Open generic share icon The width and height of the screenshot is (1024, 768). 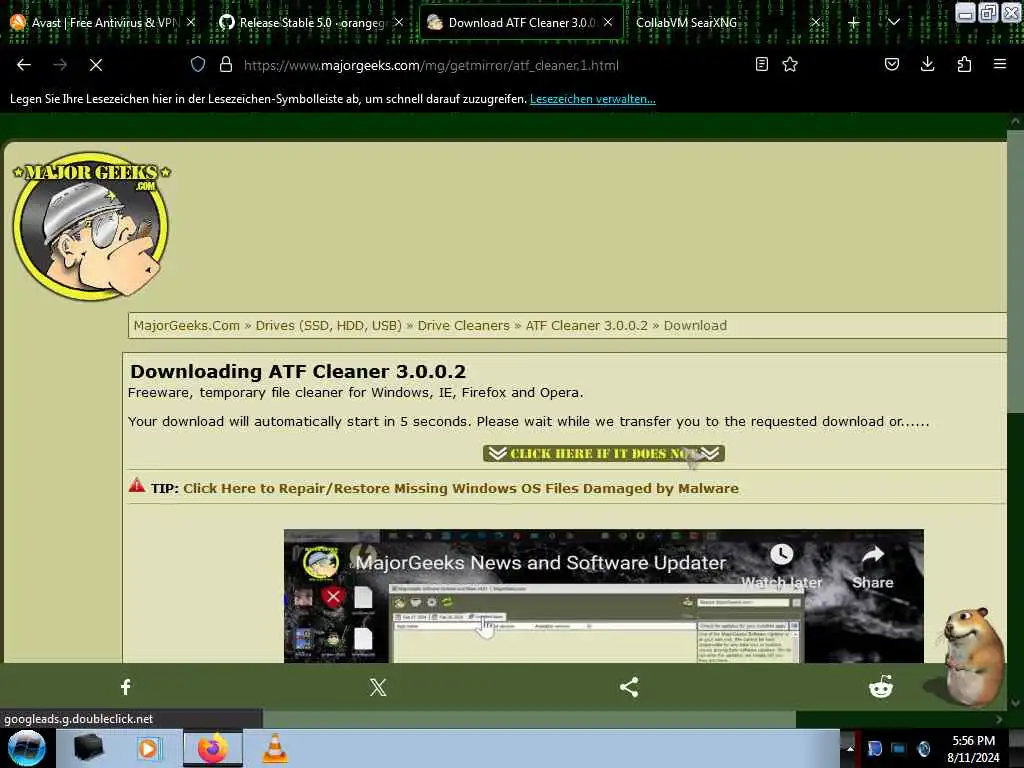629,687
